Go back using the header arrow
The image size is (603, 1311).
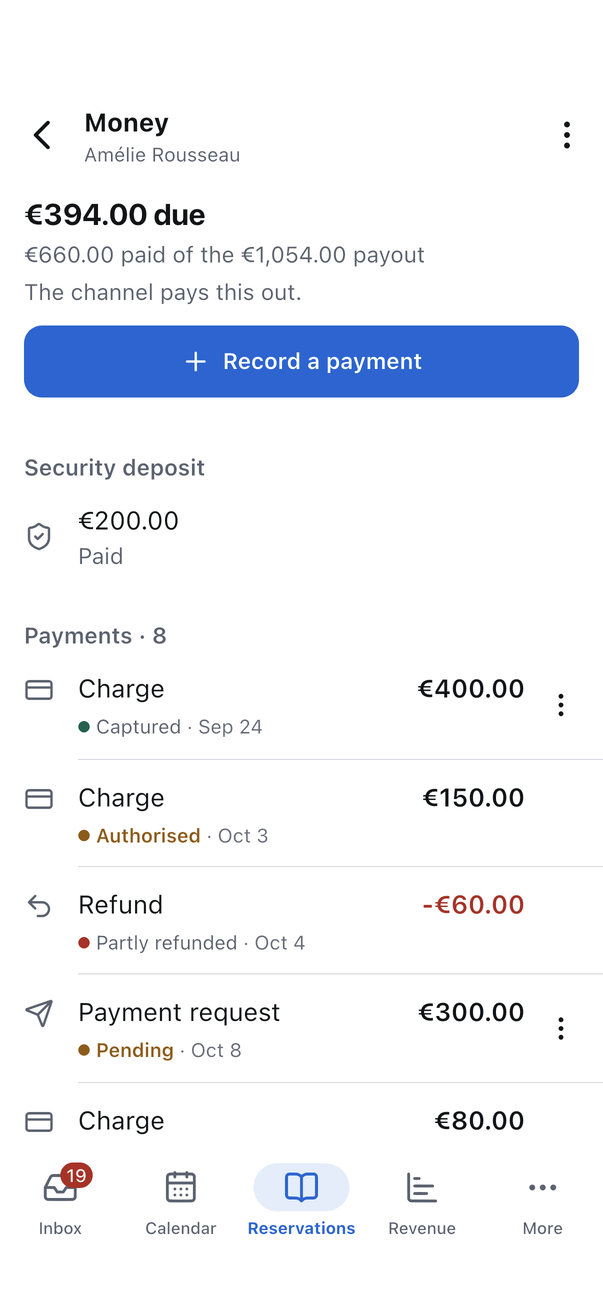[42, 135]
